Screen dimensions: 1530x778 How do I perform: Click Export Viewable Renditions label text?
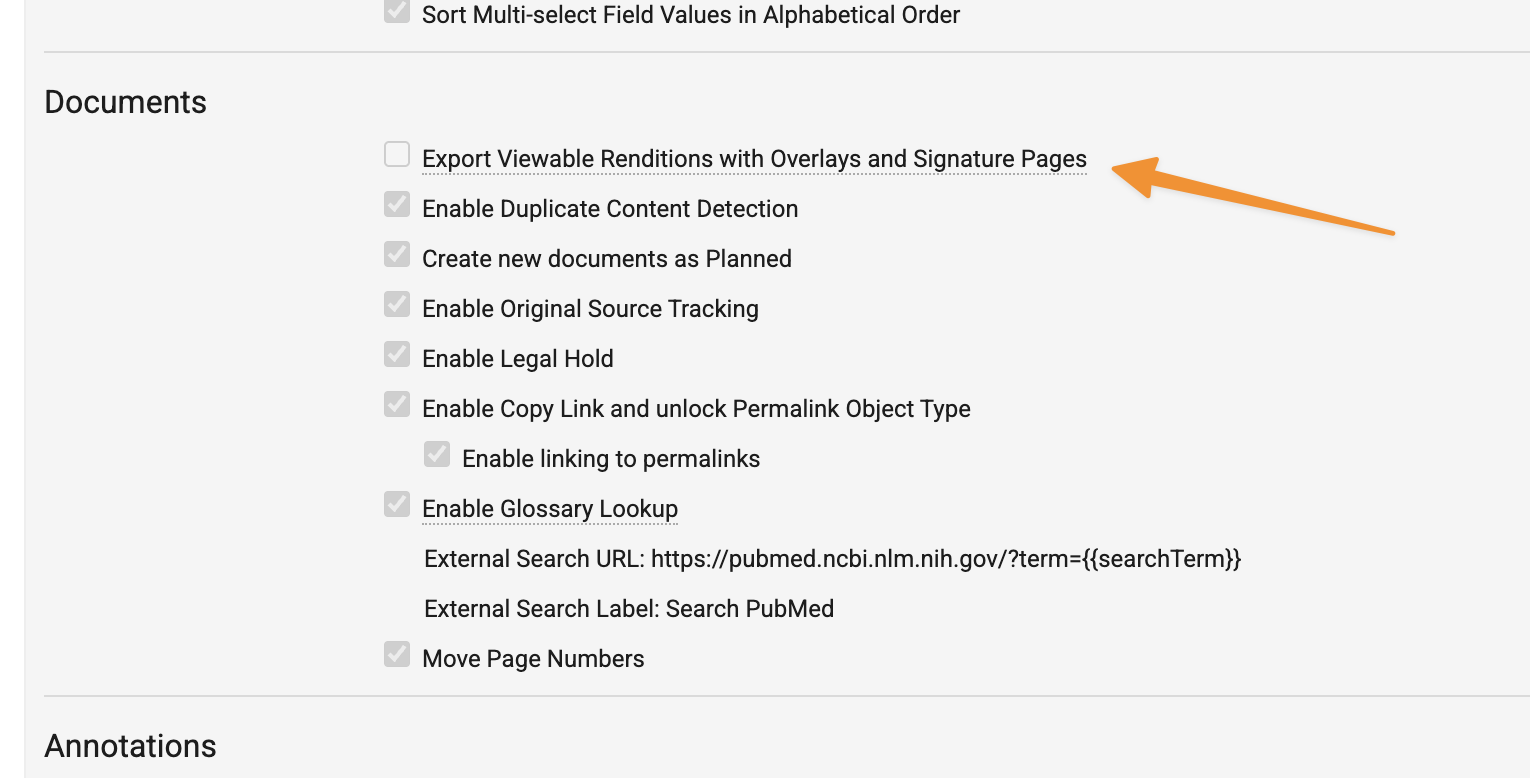tap(754, 159)
